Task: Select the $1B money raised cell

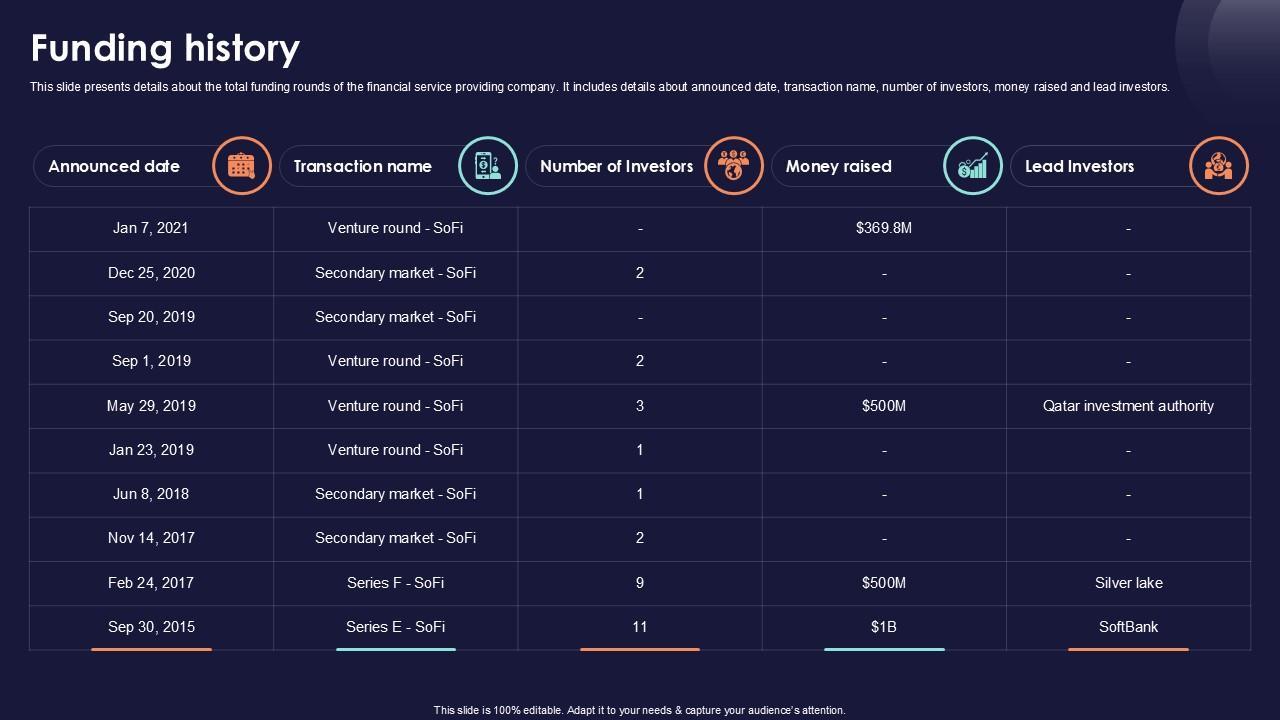Action: tap(884, 627)
